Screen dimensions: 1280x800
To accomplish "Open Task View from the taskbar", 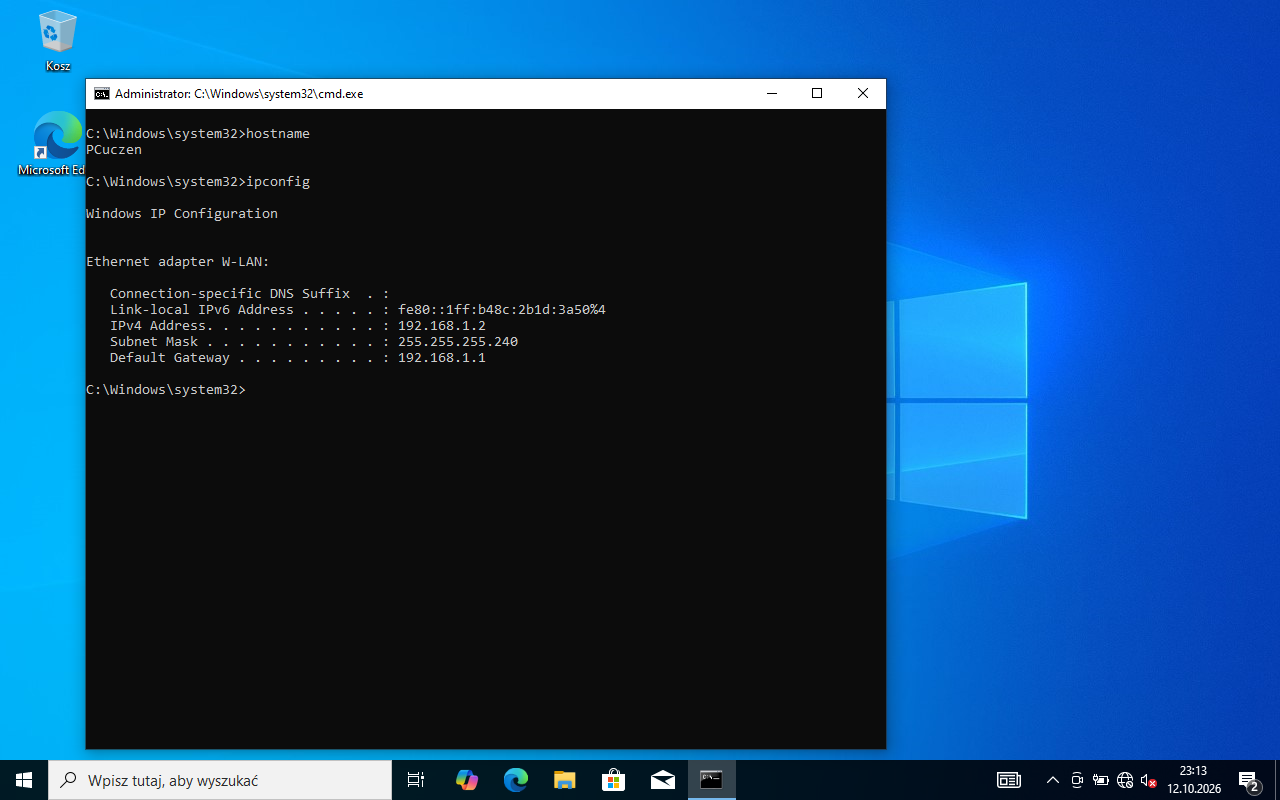I will [416, 780].
